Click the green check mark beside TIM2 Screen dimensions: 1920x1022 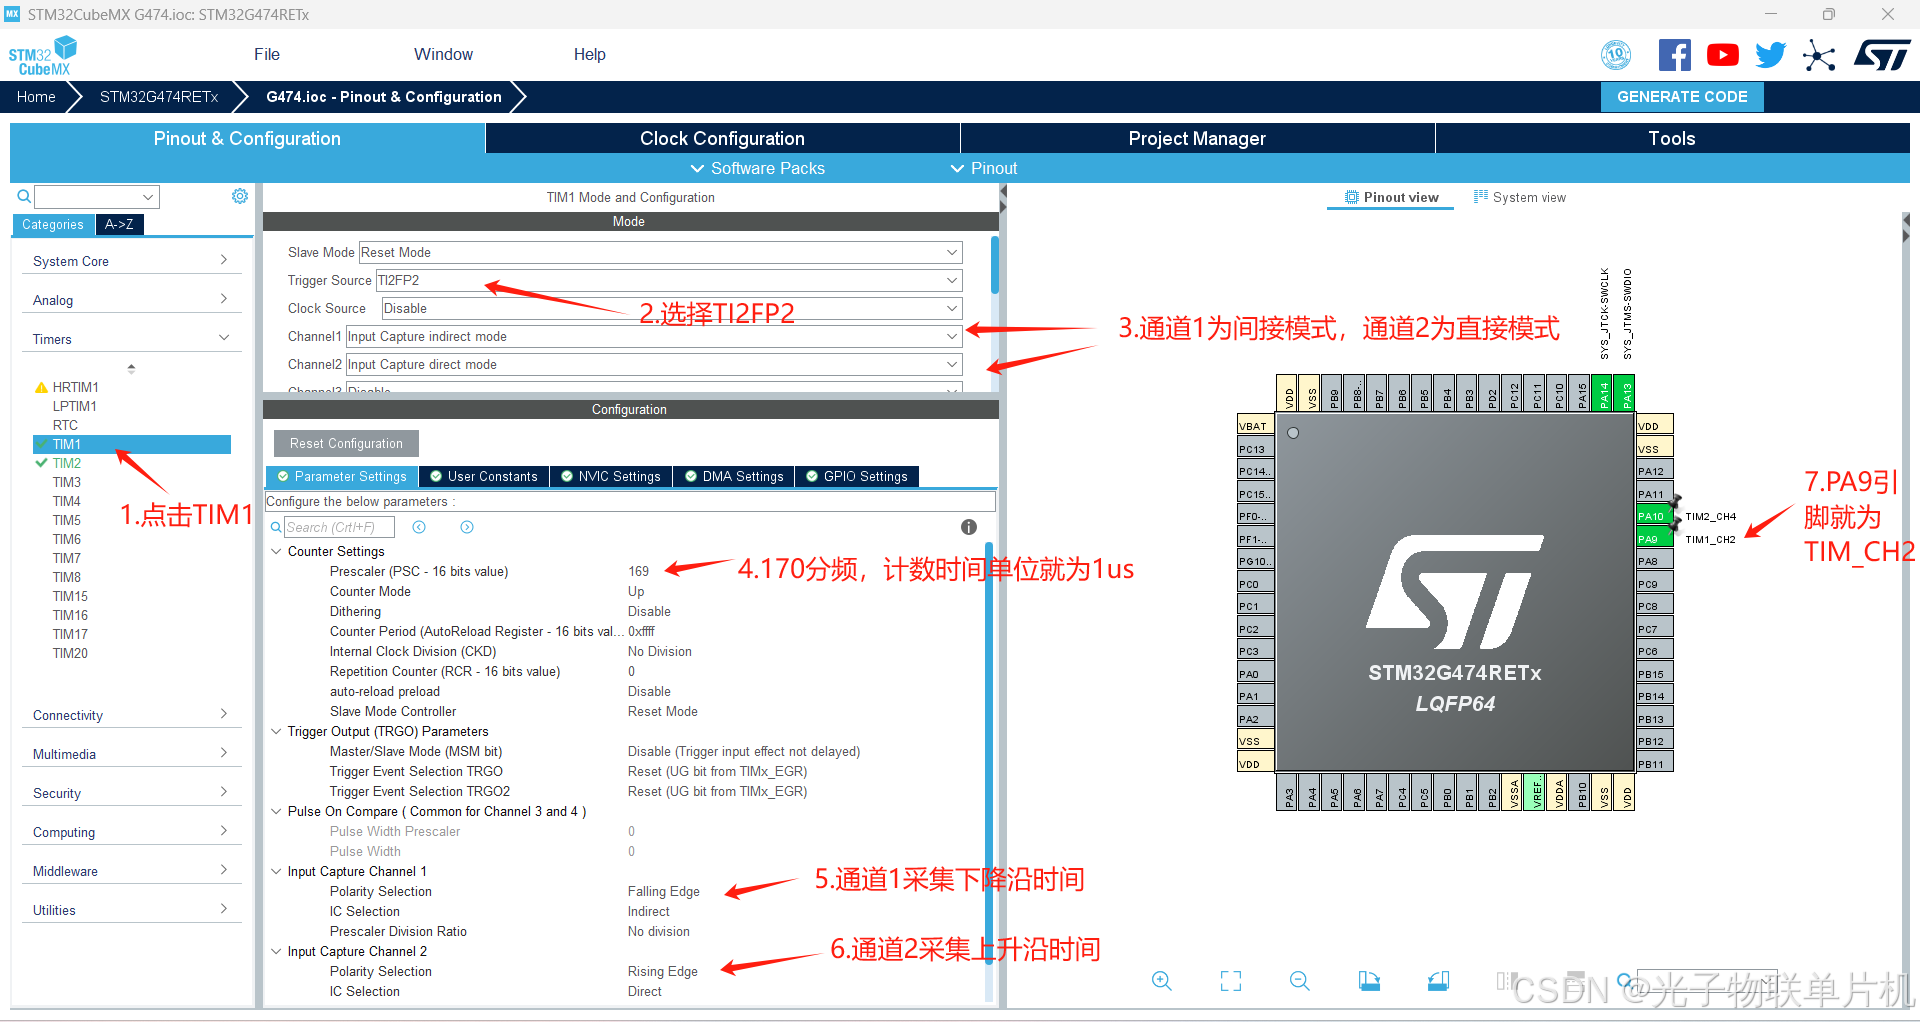41,463
